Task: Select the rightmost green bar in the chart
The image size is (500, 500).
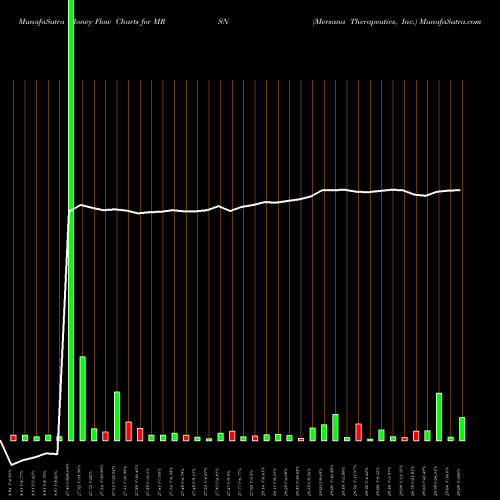Action: click(x=462, y=429)
